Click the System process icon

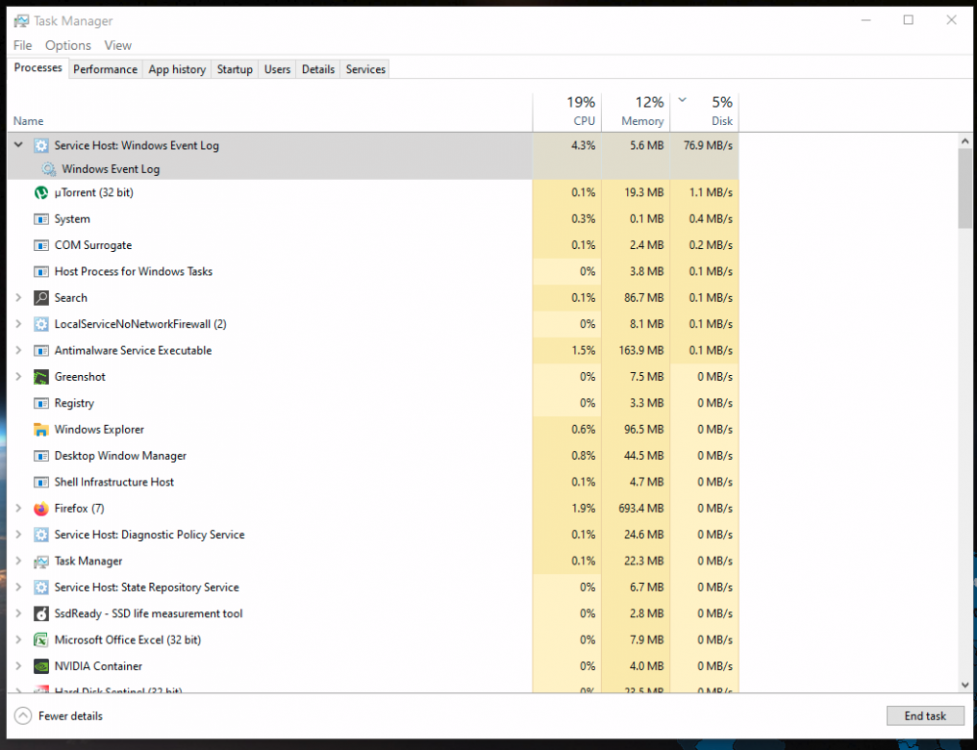pyautogui.click(x=41, y=219)
